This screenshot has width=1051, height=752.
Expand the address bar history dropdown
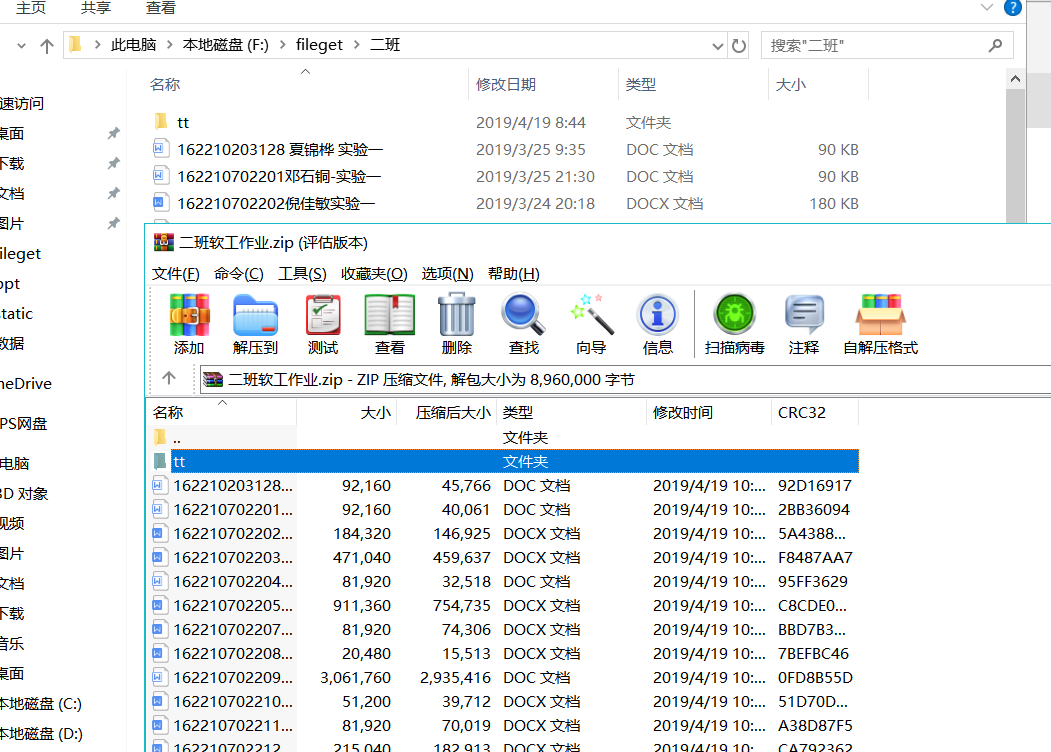717,45
